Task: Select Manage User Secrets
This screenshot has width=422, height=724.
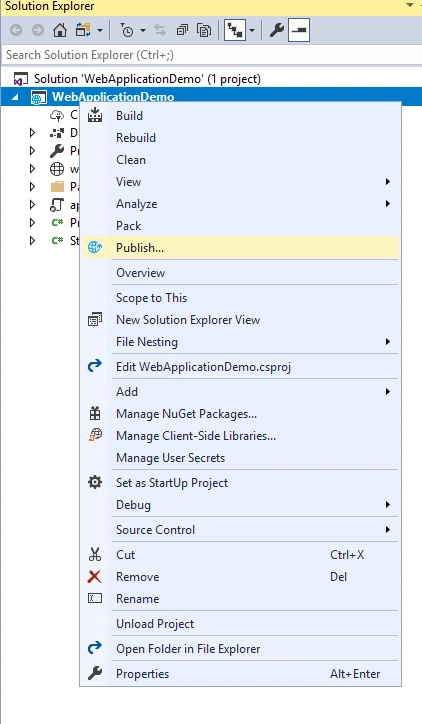Action: click(x=240, y=458)
